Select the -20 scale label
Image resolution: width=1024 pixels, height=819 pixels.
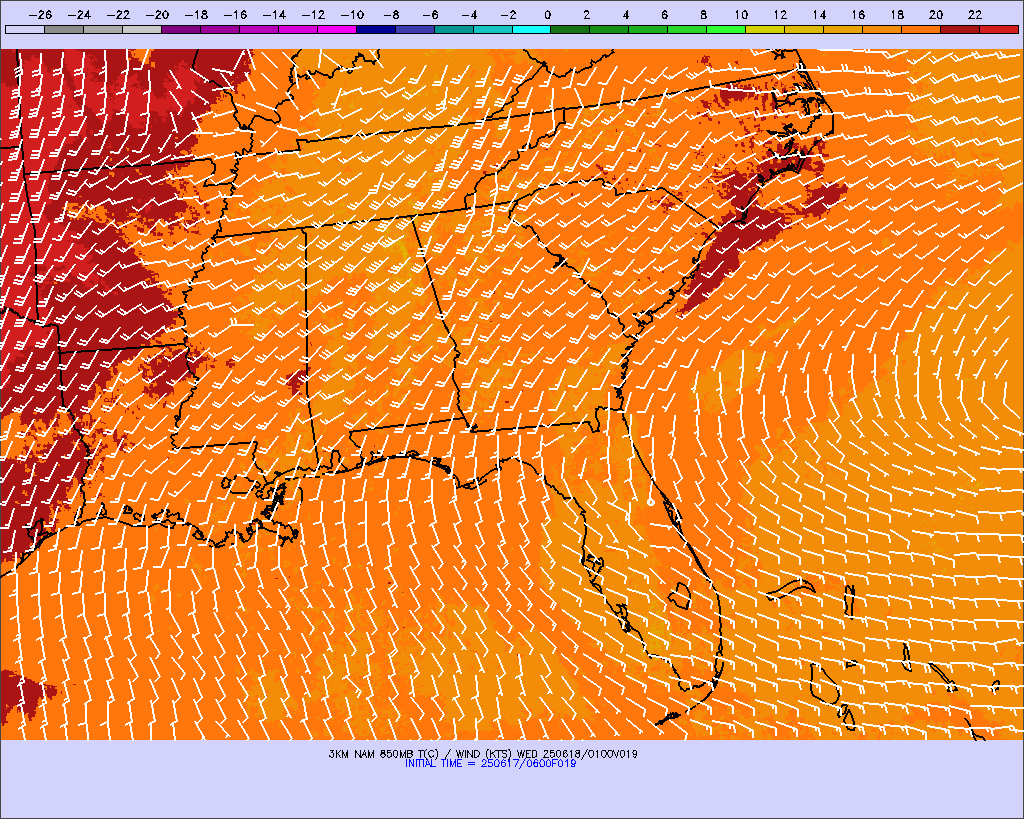point(158,14)
